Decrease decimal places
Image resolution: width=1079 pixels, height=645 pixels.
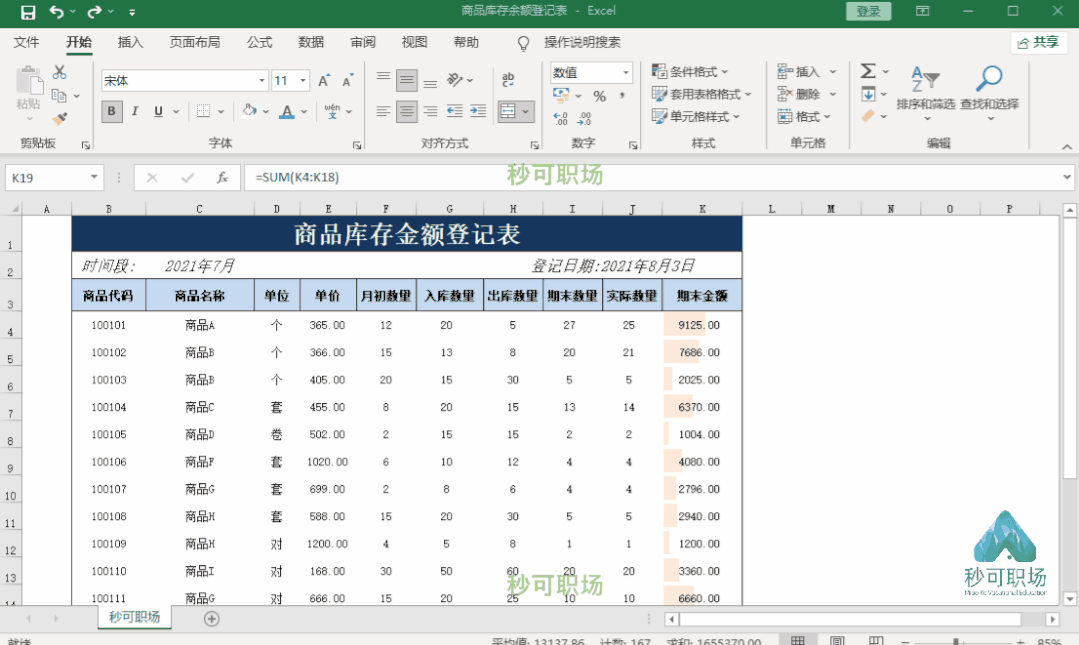pos(584,118)
